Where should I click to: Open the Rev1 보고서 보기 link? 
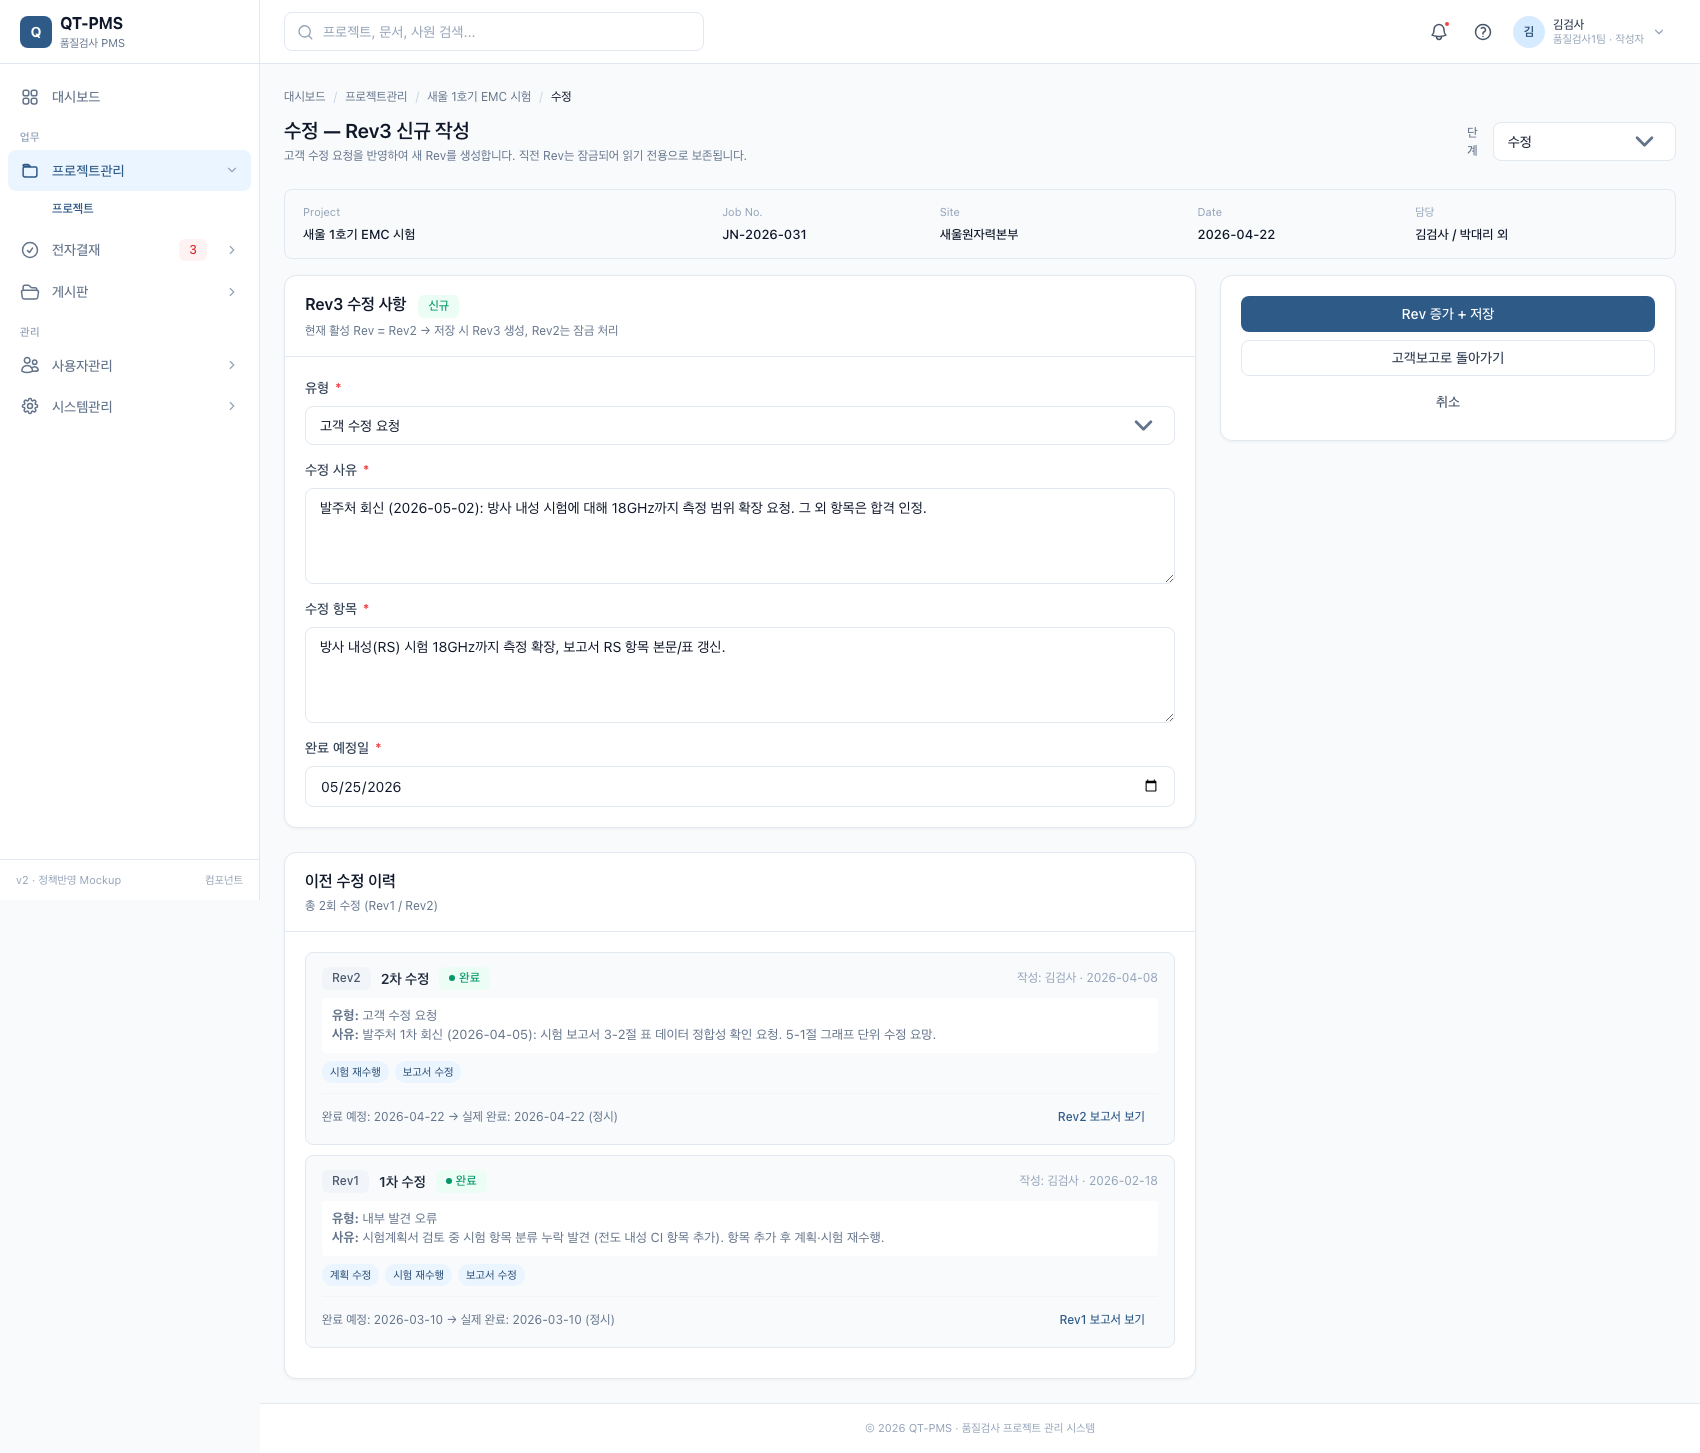pos(1102,1320)
